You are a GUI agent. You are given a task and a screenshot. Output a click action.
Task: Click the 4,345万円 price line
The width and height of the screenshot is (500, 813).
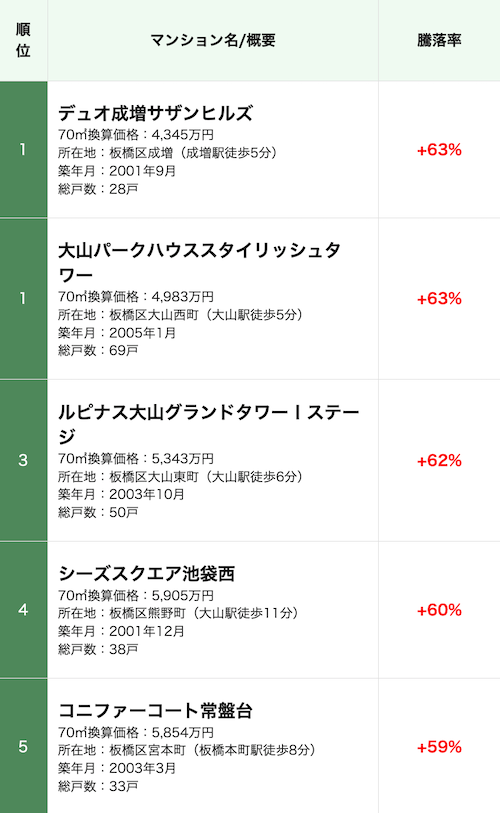(x=135, y=135)
